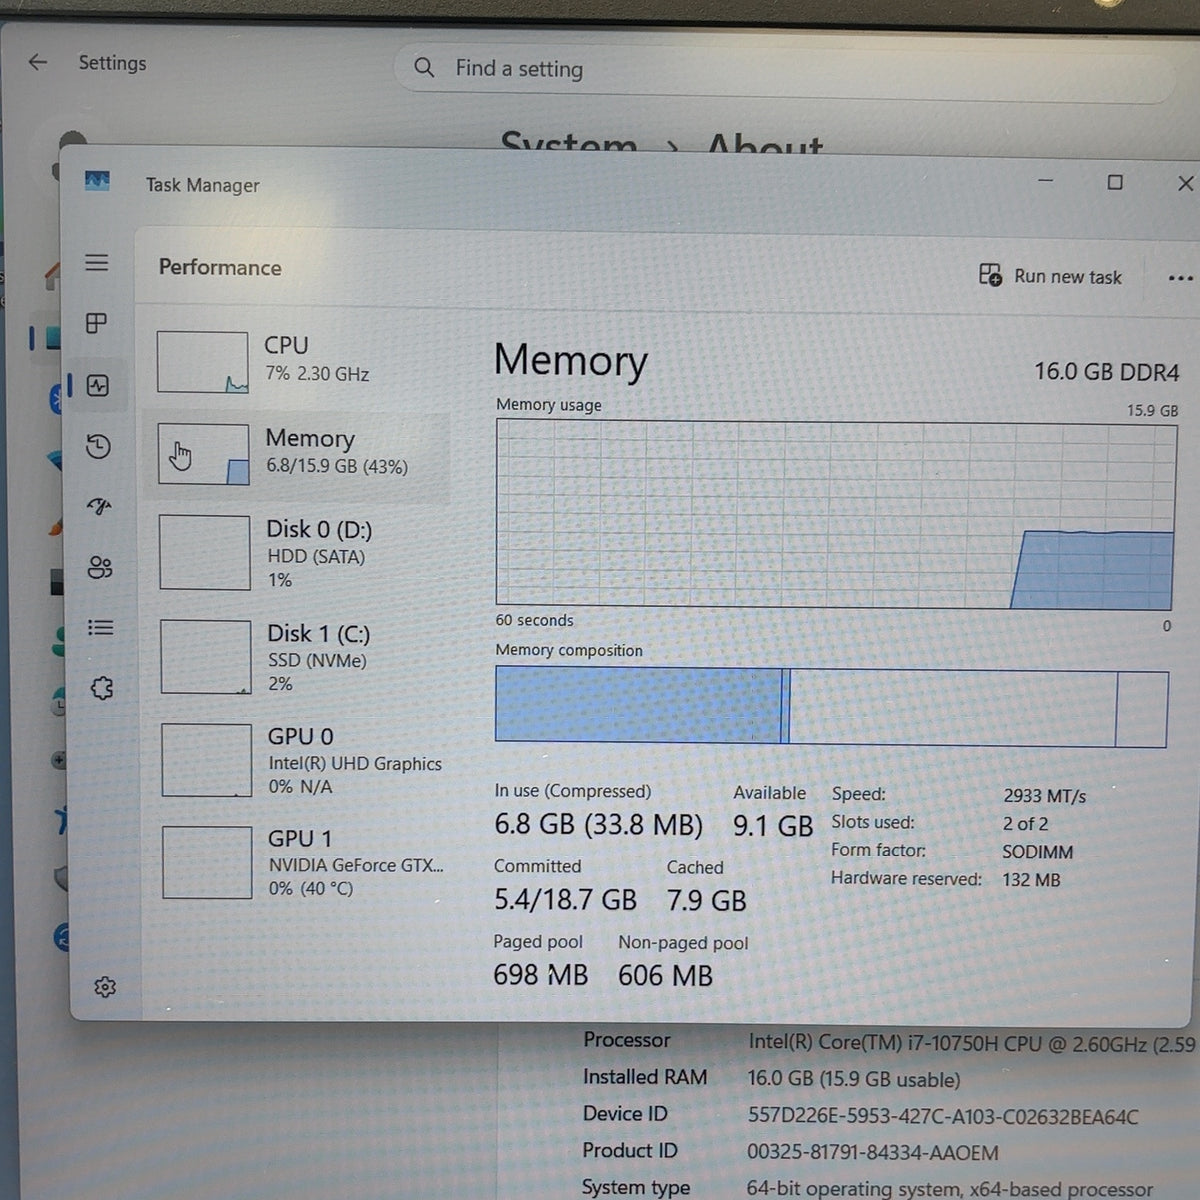Close the Task Manager window
1200x1200 pixels.
coord(1185,183)
